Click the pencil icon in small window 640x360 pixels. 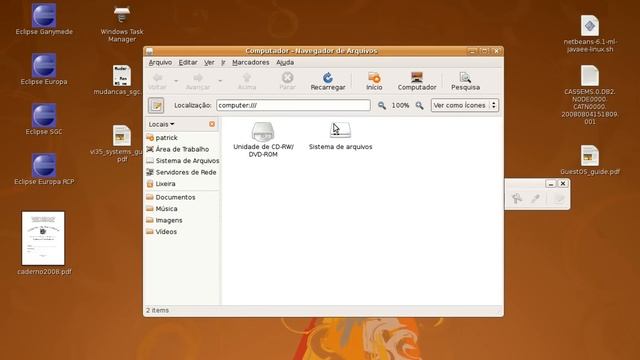(535, 198)
